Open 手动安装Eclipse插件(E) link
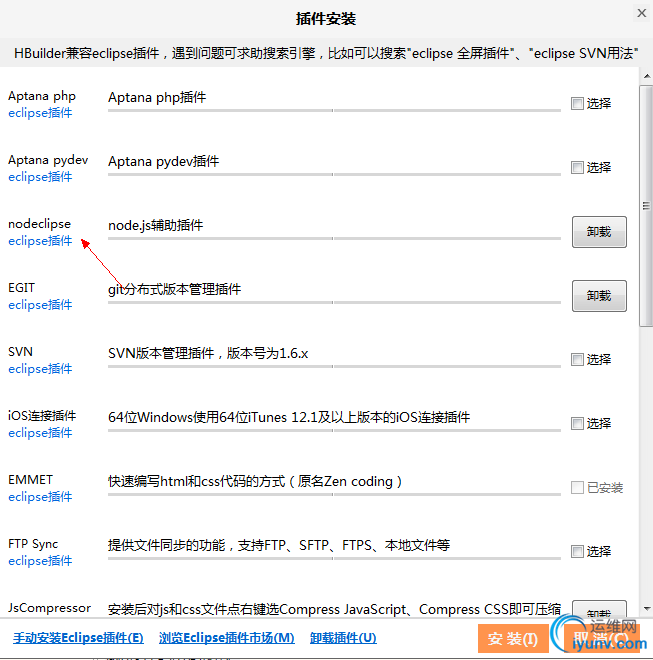Viewport: 653px width, 660px height. click(x=78, y=638)
